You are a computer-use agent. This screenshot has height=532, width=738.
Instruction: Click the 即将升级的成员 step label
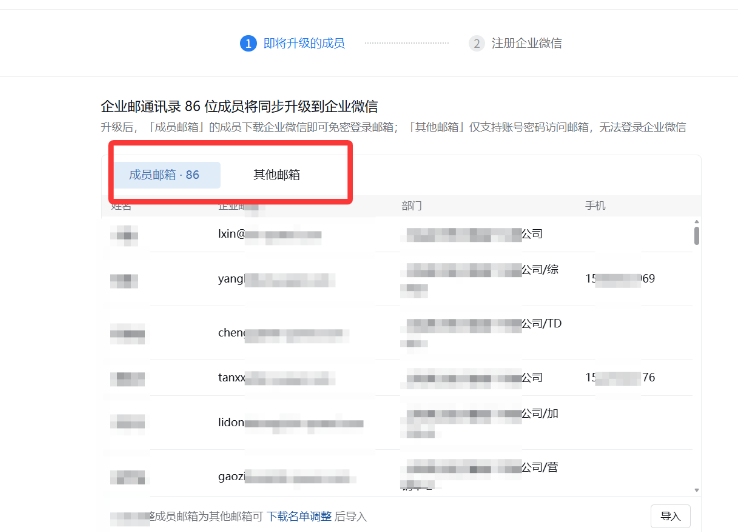[304, 43]
